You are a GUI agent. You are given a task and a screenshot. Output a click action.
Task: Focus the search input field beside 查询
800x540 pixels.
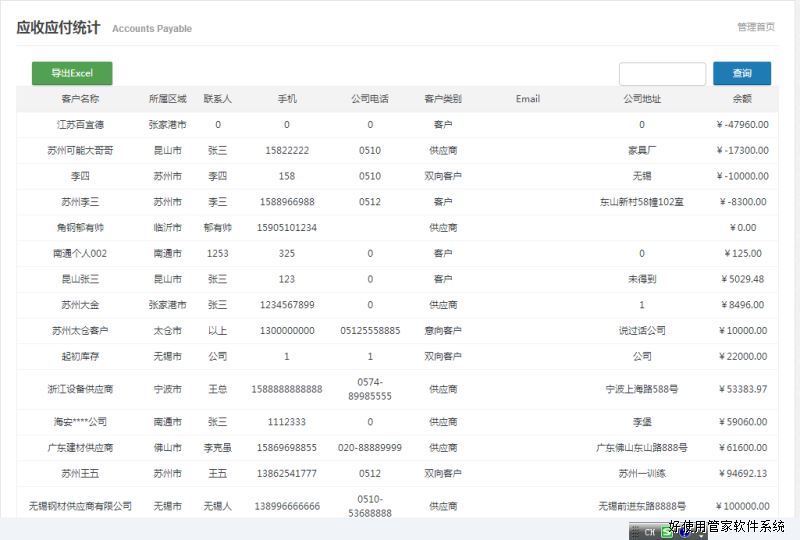(x=662, y=74)
